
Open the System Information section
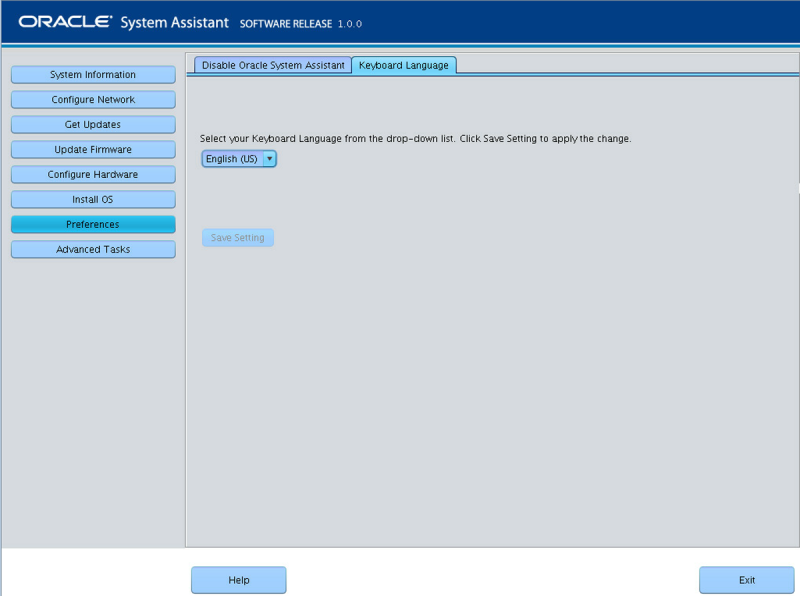[93, 74]
